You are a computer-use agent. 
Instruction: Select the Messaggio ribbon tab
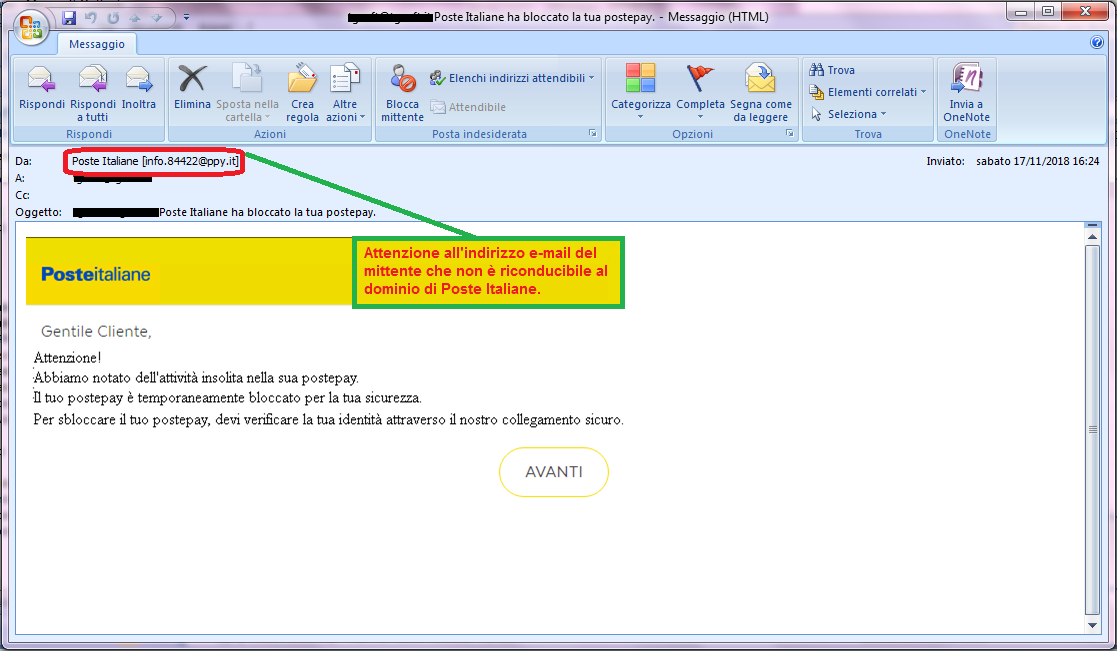coord(97,44)
